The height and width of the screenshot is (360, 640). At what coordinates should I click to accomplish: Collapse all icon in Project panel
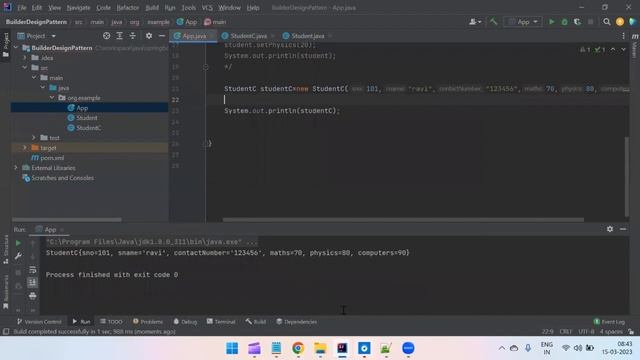click(x=133, y=36)
